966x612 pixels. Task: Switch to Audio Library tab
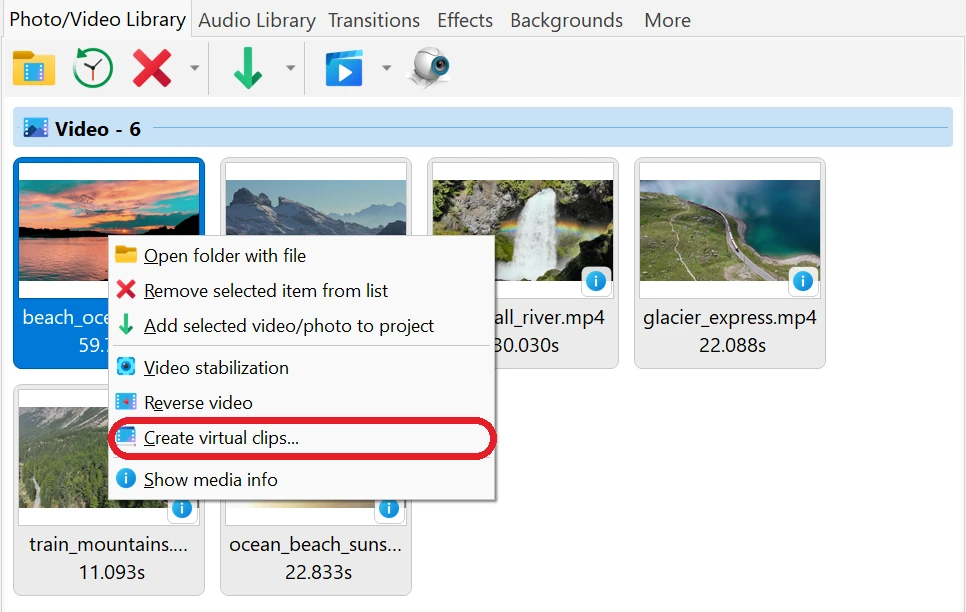(x=257, y=20)
